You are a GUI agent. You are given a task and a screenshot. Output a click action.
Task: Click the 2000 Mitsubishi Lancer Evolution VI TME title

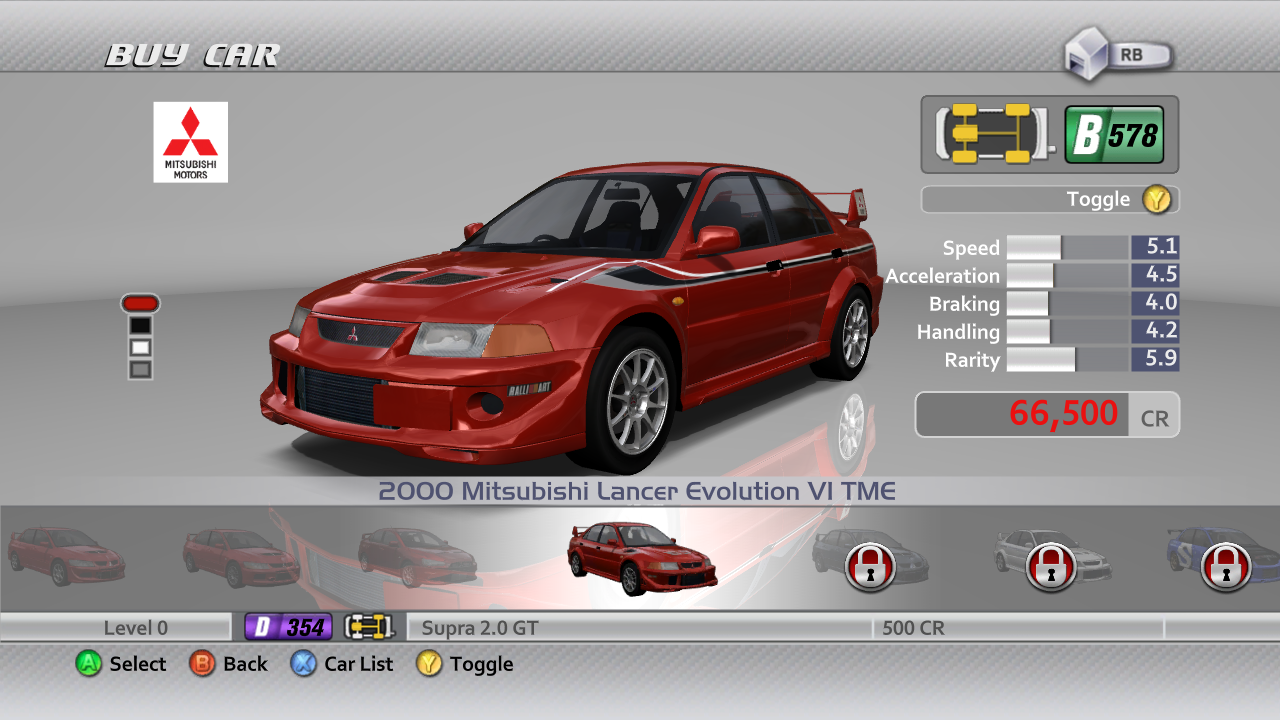click(x=637, y=491)
